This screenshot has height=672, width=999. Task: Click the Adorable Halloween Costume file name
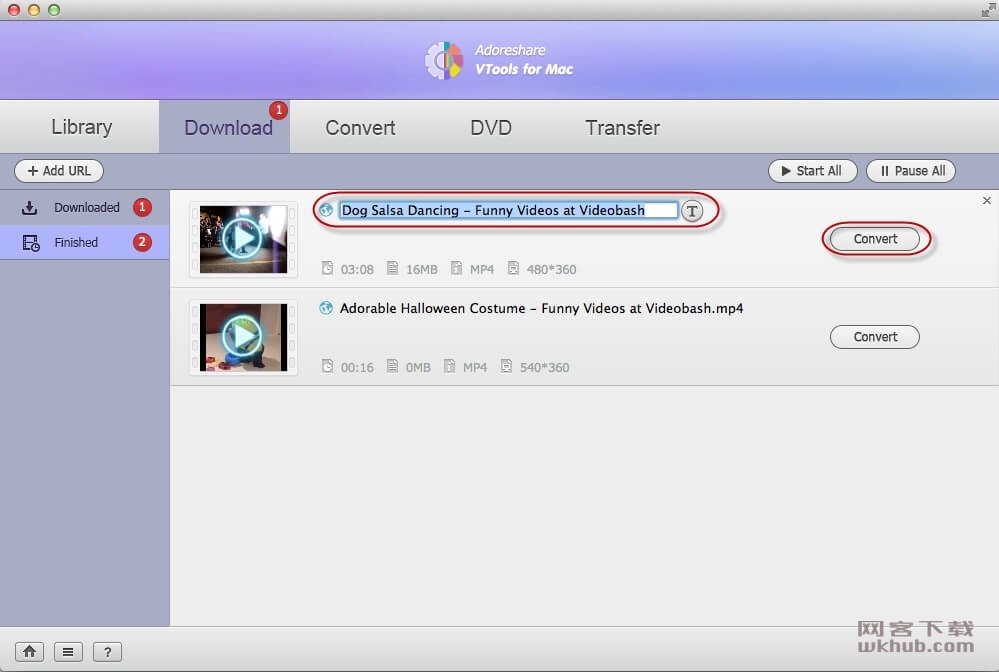541,308
